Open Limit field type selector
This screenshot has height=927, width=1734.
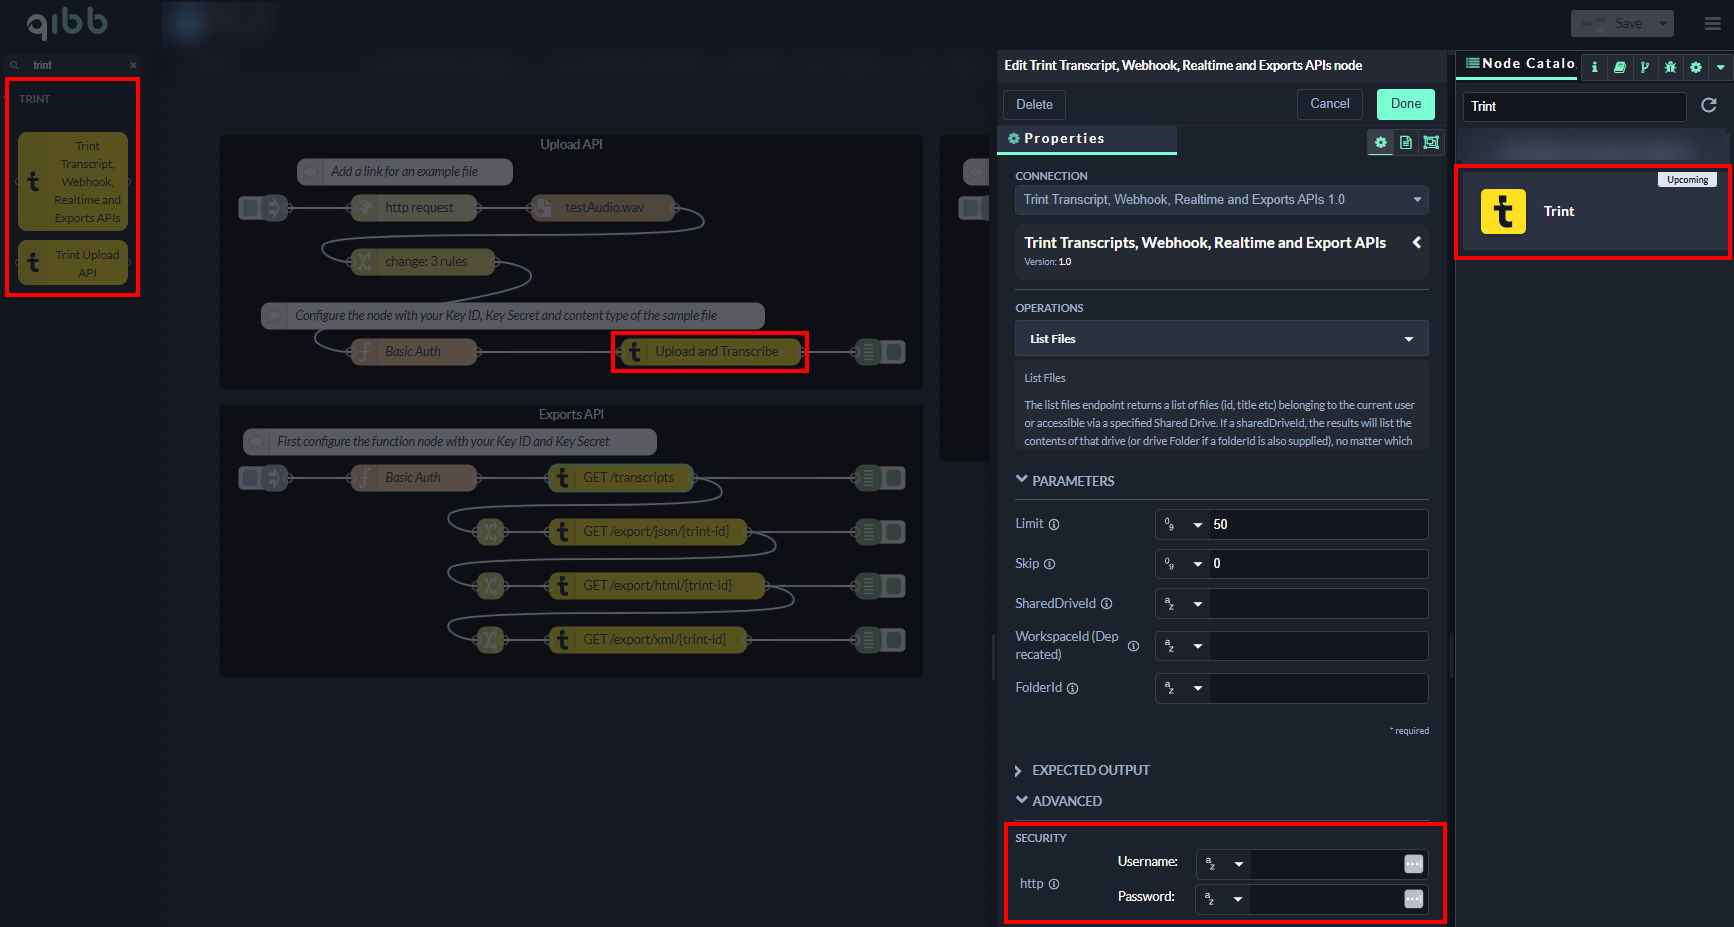pyautogui.click(x=1182, y=524)
